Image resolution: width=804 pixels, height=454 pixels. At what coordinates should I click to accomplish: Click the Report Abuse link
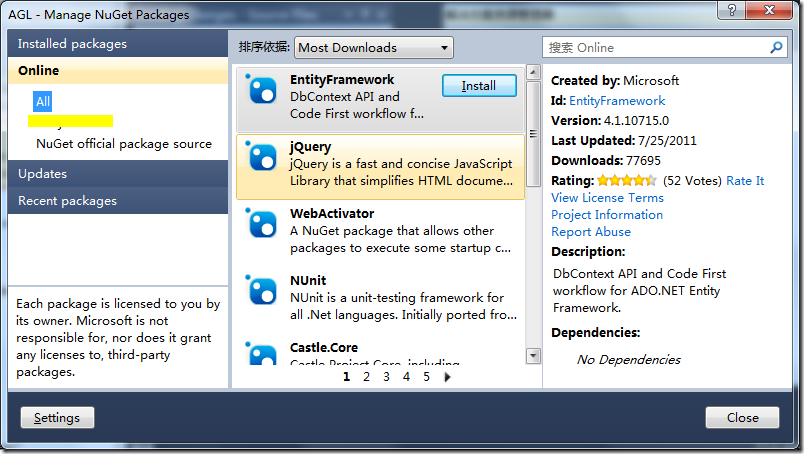[591, 232]
